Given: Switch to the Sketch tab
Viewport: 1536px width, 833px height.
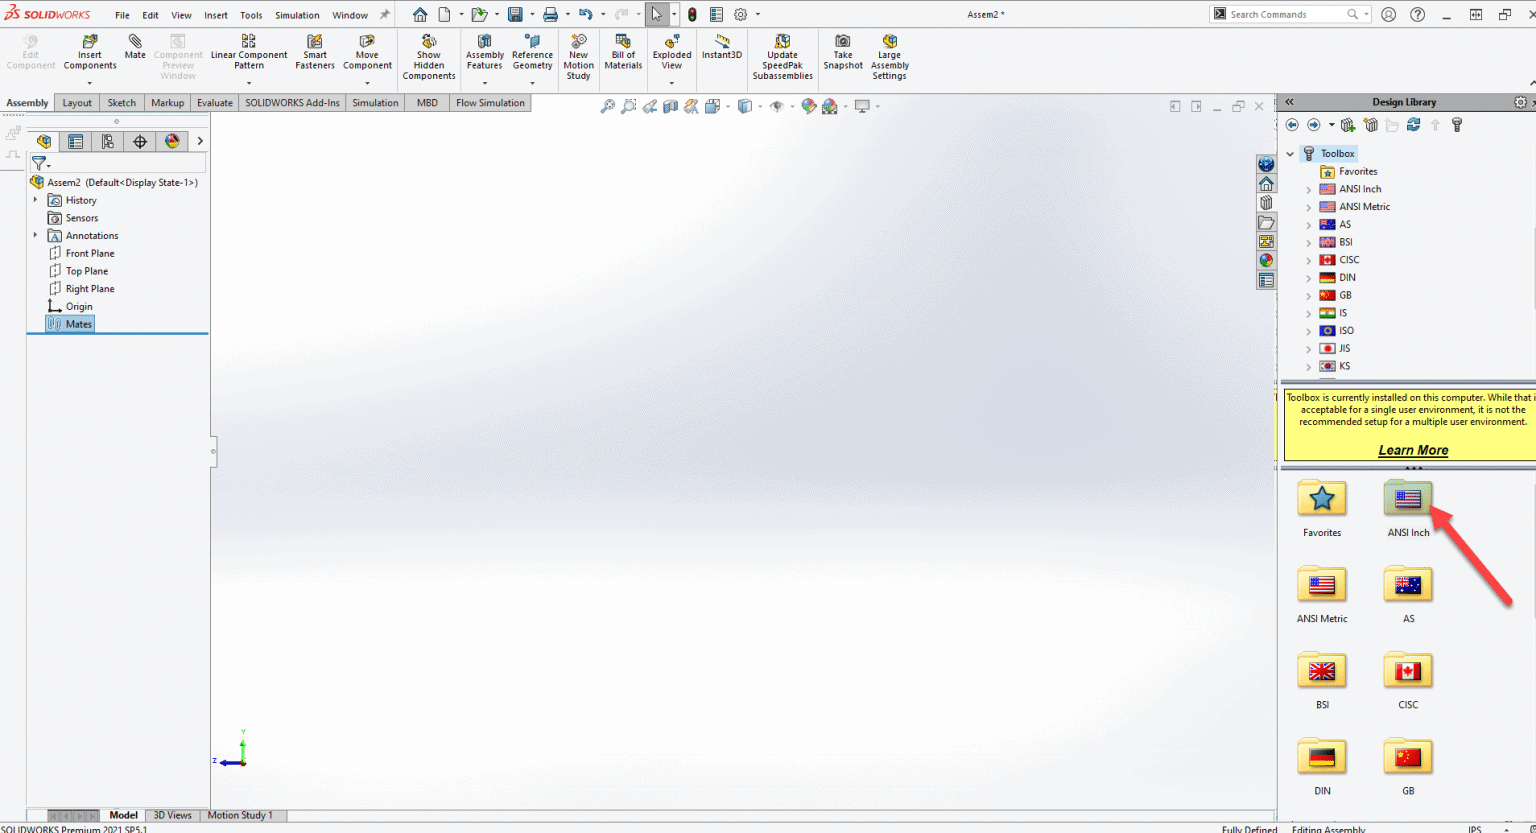Looking at the screenshot, I should tap(122, 103).
